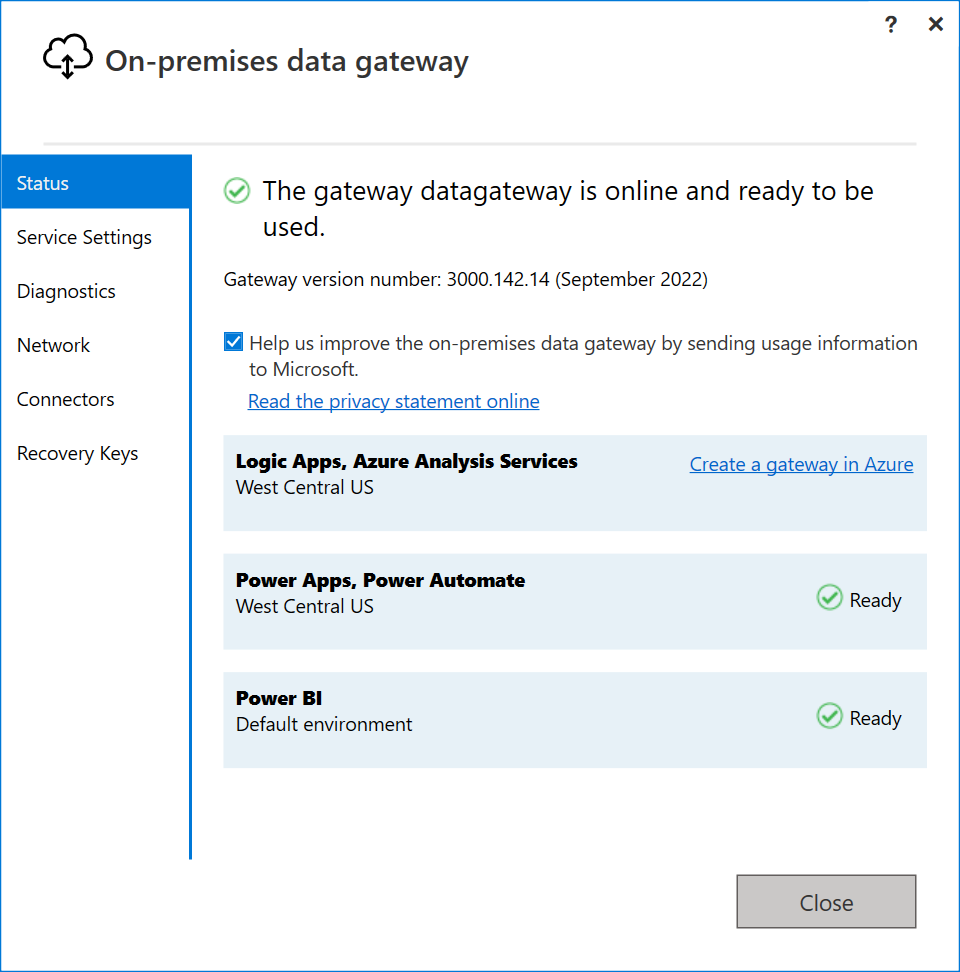View the Recovery Keys page
The width and height of the screenshot is (960, 972).
click(x=77, y=453)
